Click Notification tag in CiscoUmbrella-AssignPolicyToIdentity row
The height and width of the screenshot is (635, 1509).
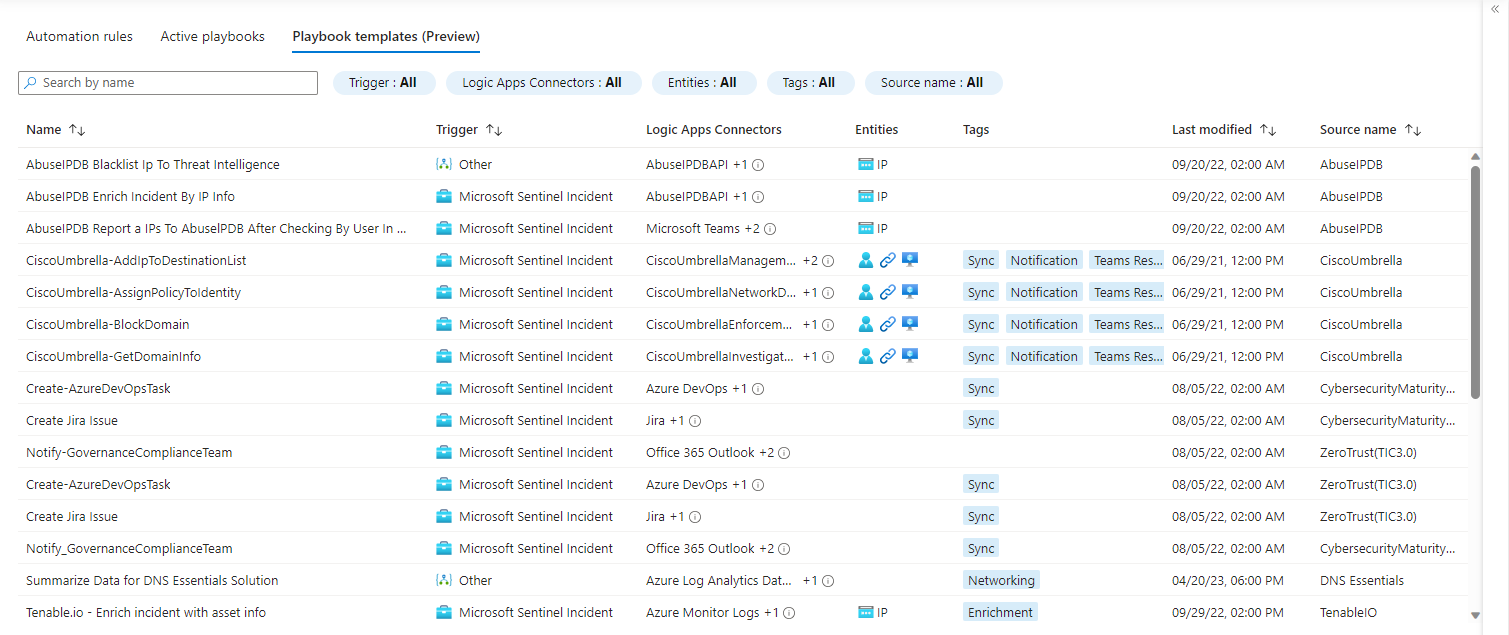pos(1044,293)
